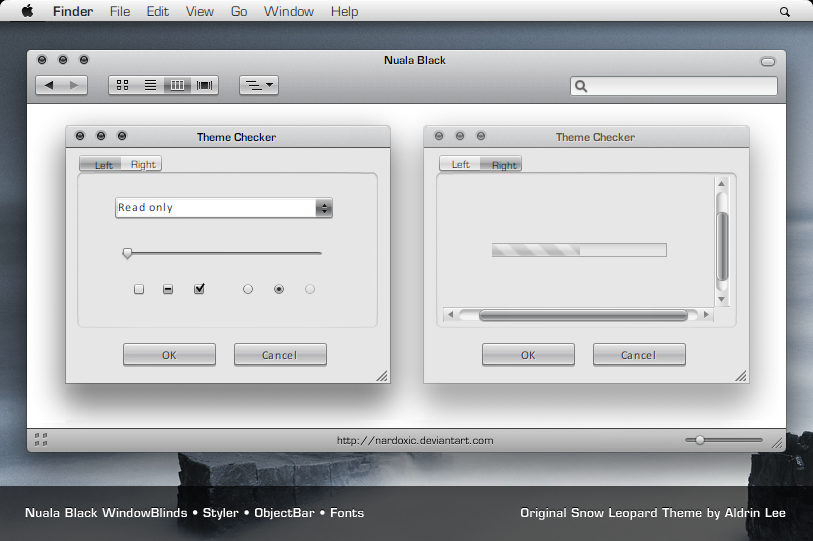
Task: Open Spotlight search in menu bar
Action: pos(784,11)
